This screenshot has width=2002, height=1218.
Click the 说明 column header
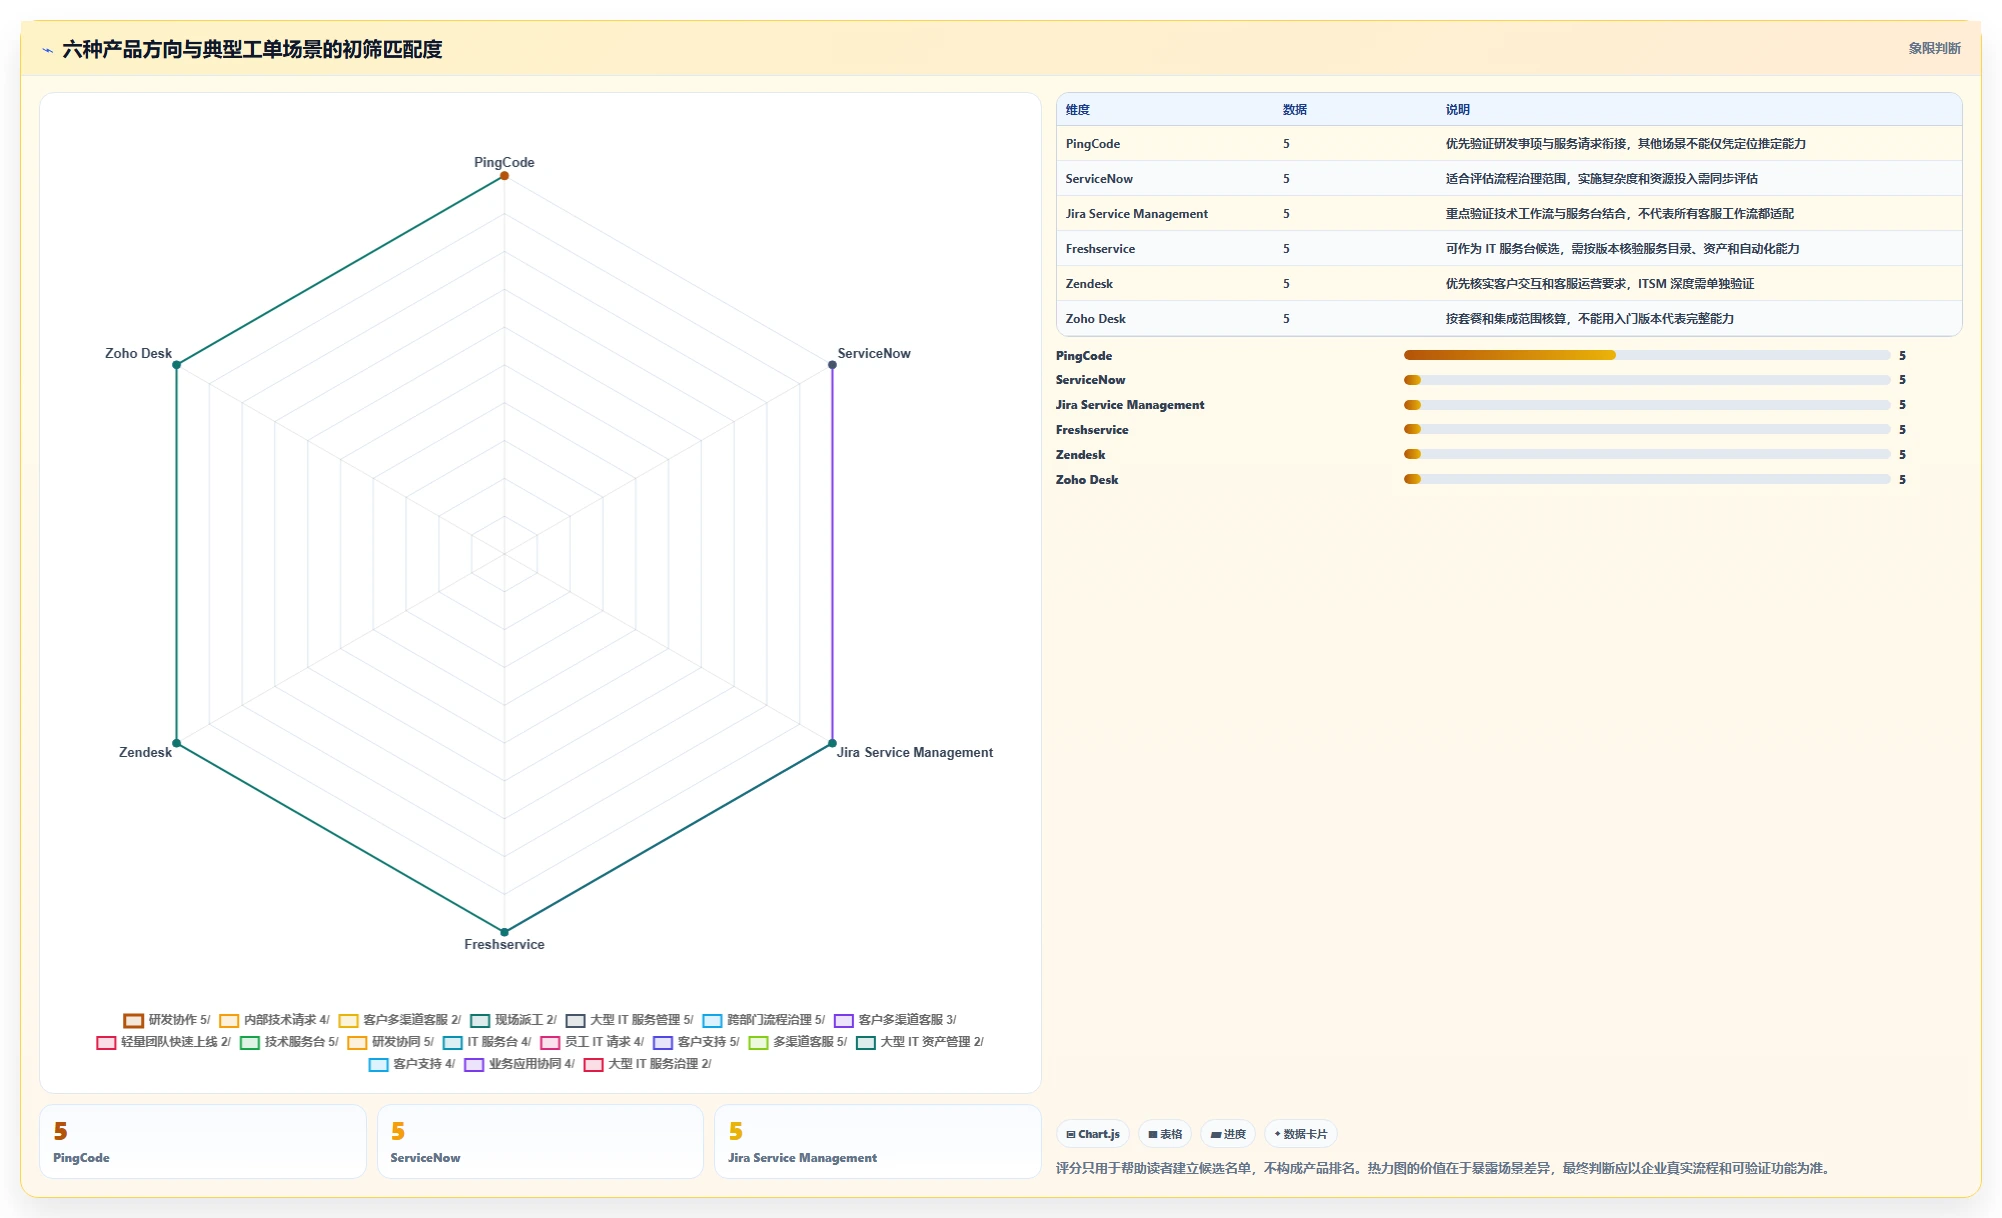(1457, 110)
